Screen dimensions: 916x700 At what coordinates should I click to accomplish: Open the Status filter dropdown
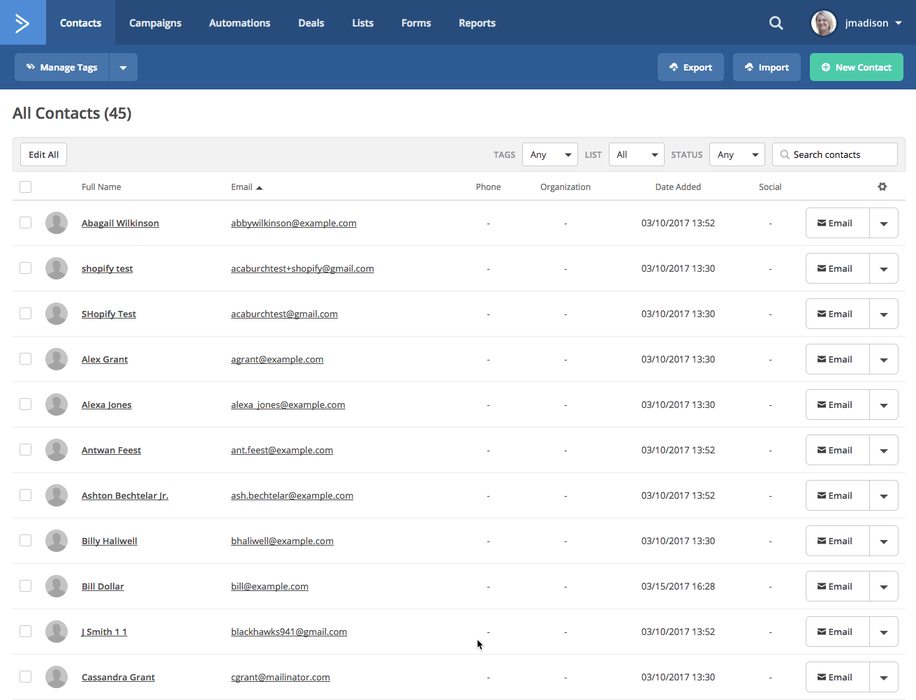737,154
